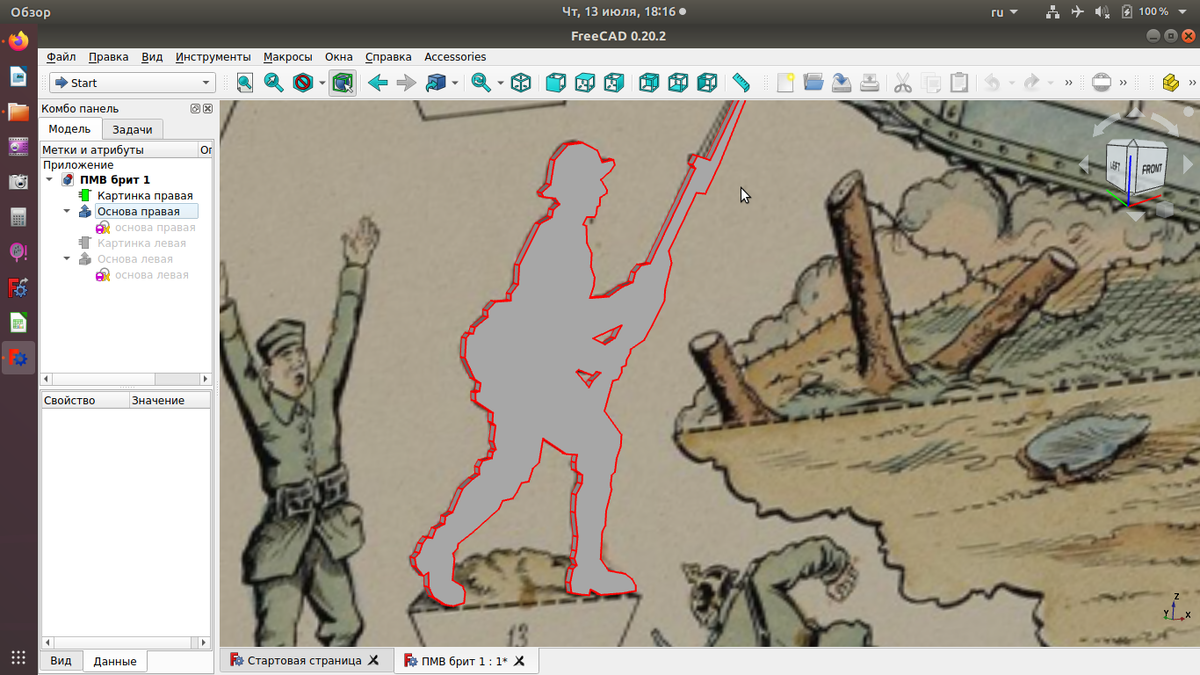The width and height of the screenshot is (1200, 675).
Task: Open Redo history dropdown arrow
Action: 1052,83
